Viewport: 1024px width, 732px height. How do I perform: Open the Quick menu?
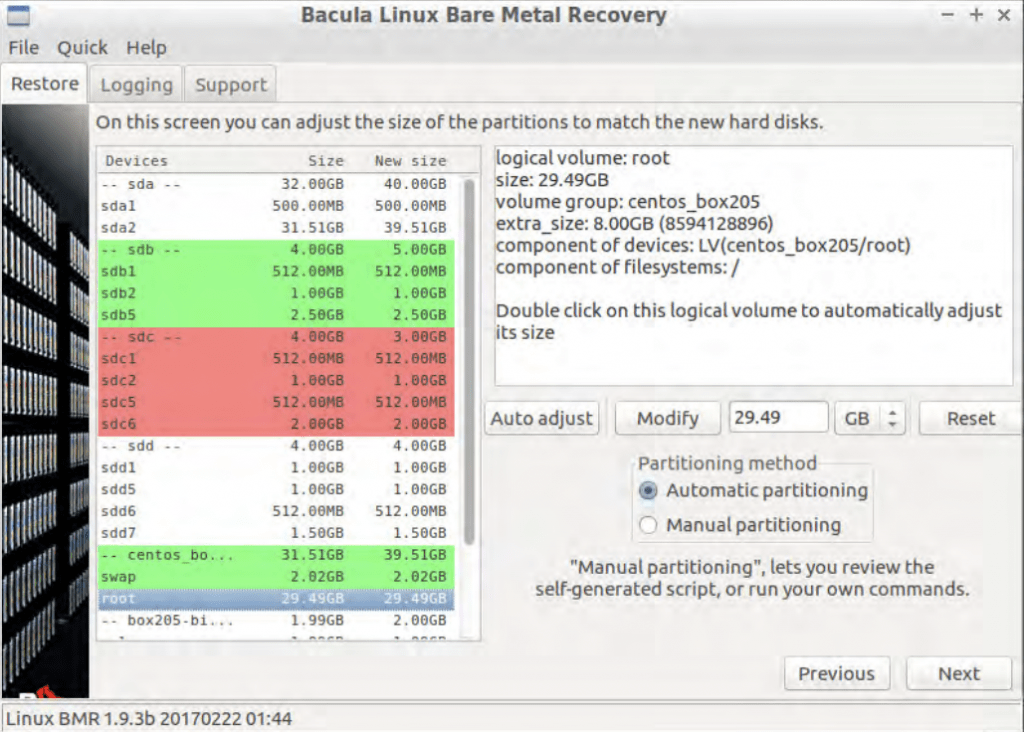click(82, 48)
